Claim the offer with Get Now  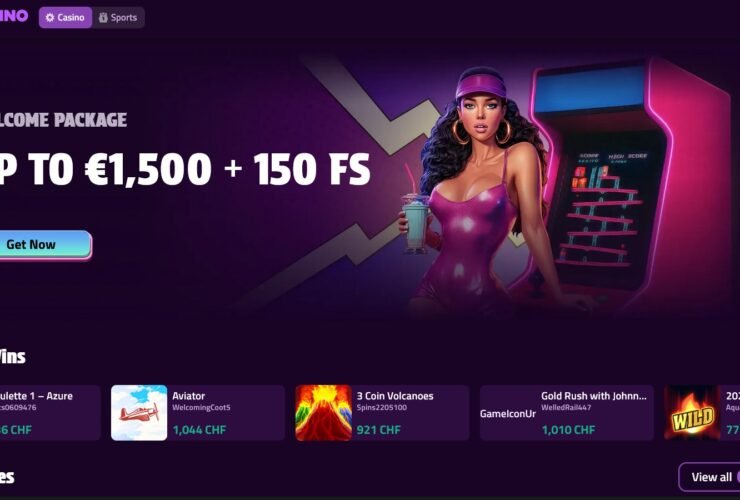(x=45, y=245)
